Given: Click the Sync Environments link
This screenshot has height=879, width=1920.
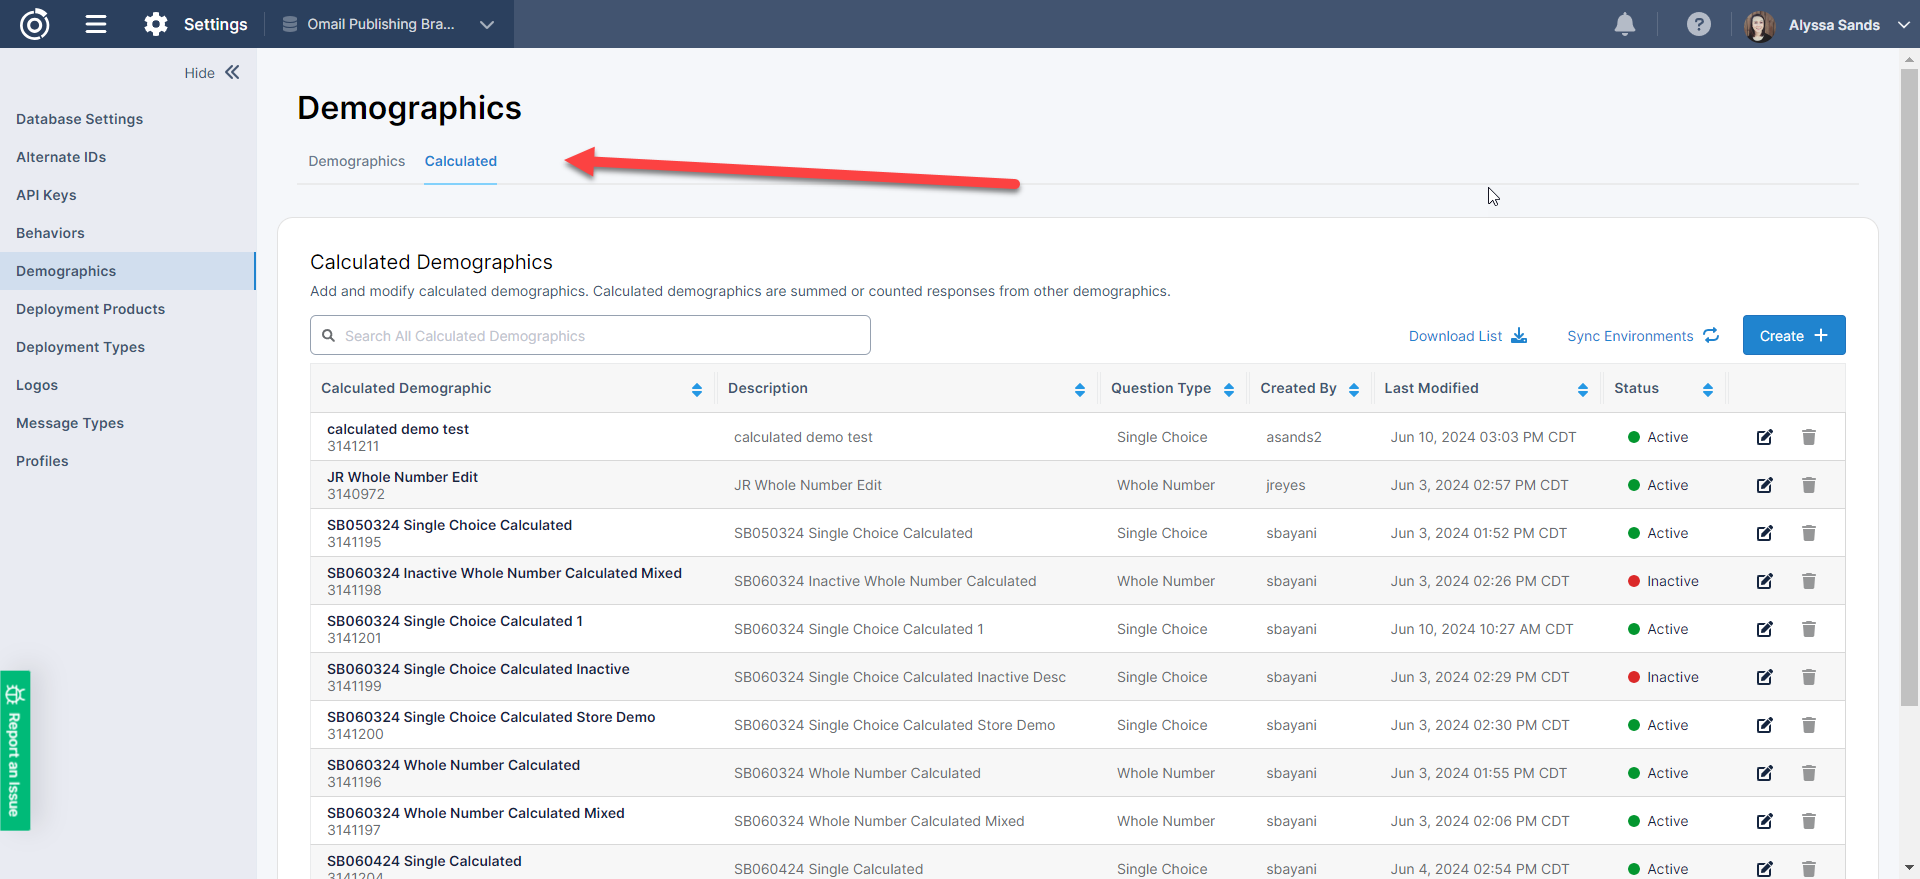Looking at the screenshot, I should click(1642, 336).
